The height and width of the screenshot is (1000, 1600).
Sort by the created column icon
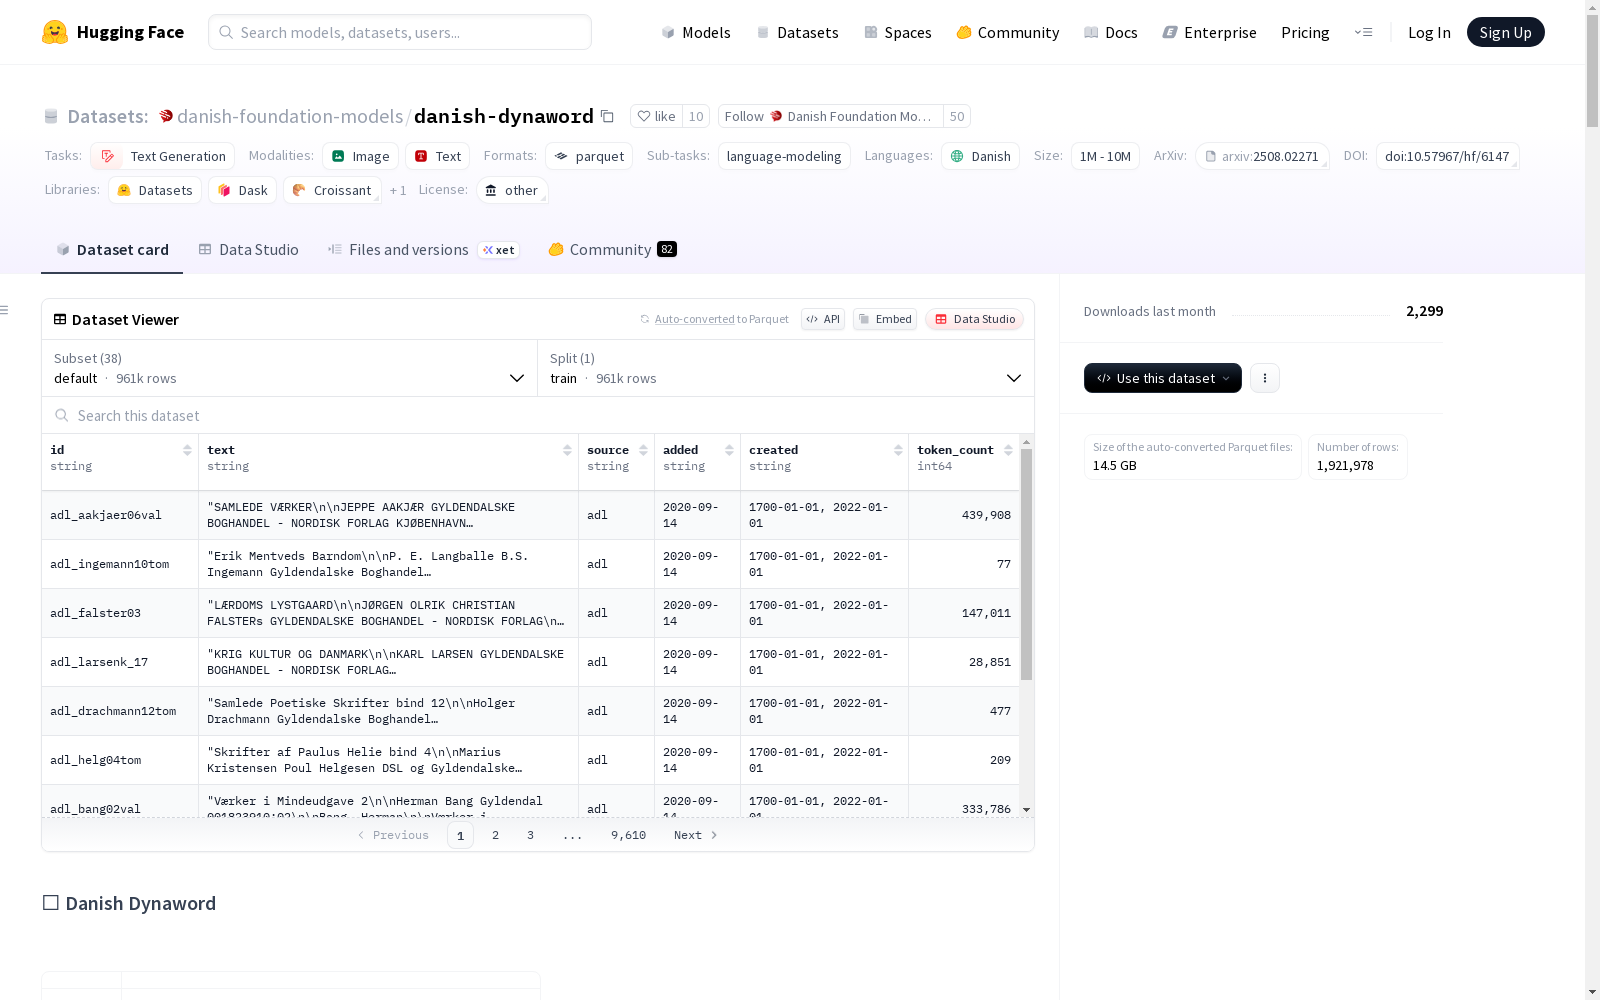[x=898, y=450]
